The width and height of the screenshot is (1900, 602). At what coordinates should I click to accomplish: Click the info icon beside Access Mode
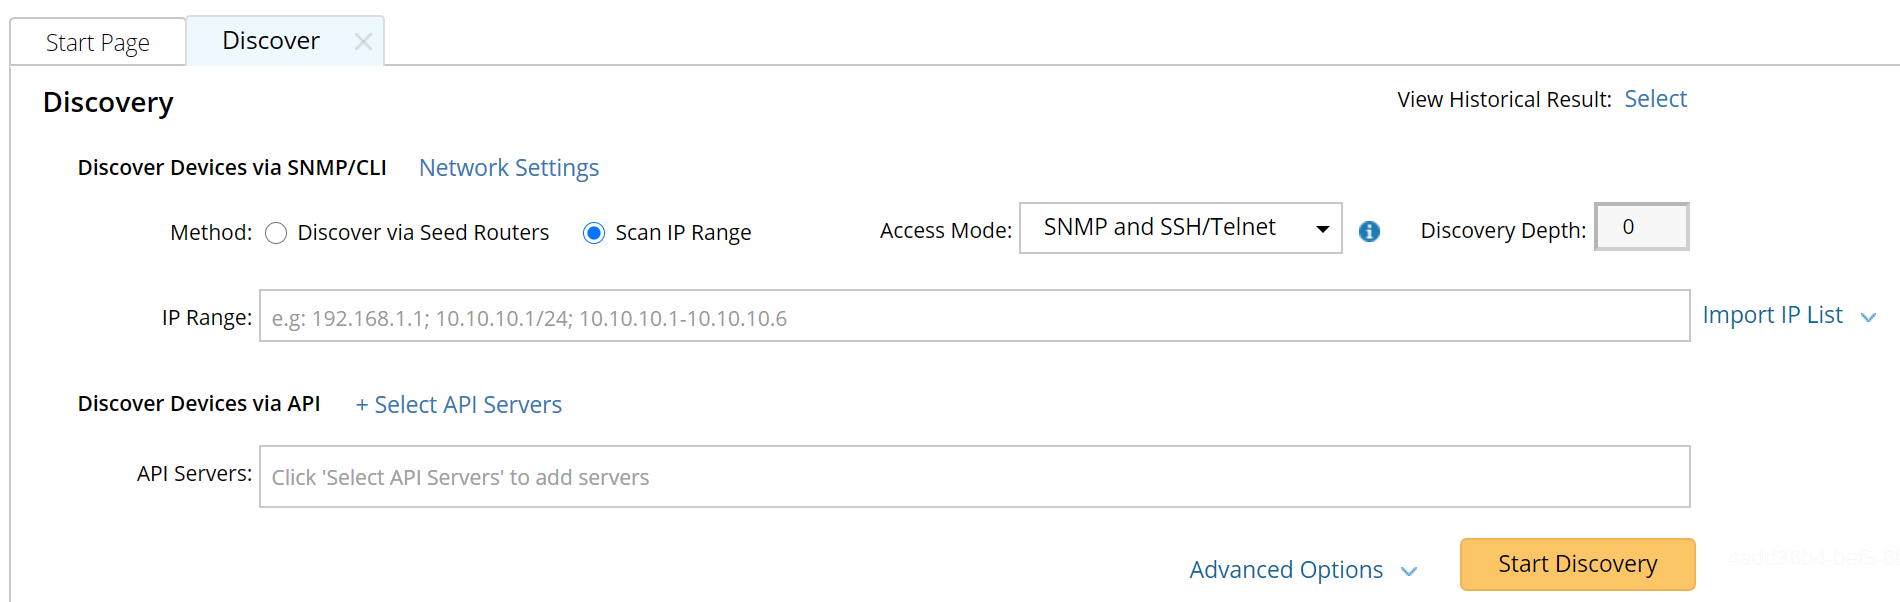coord(1369,232)
